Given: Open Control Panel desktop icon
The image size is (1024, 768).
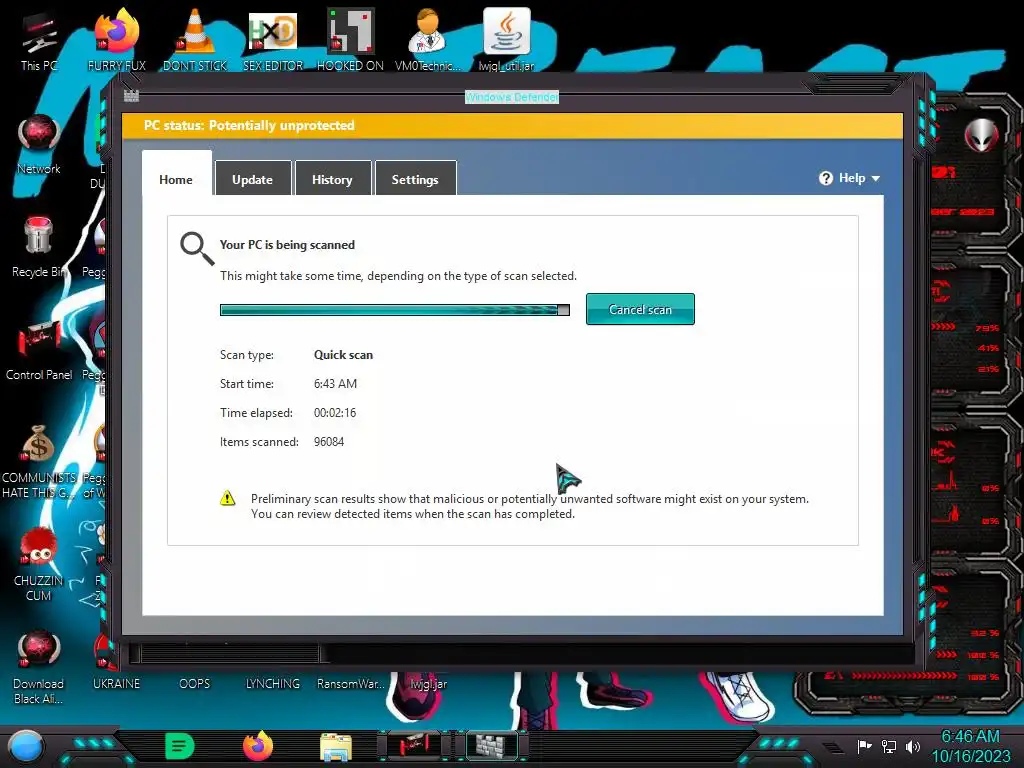Looking at the screenshot, I should coord(39,350).
